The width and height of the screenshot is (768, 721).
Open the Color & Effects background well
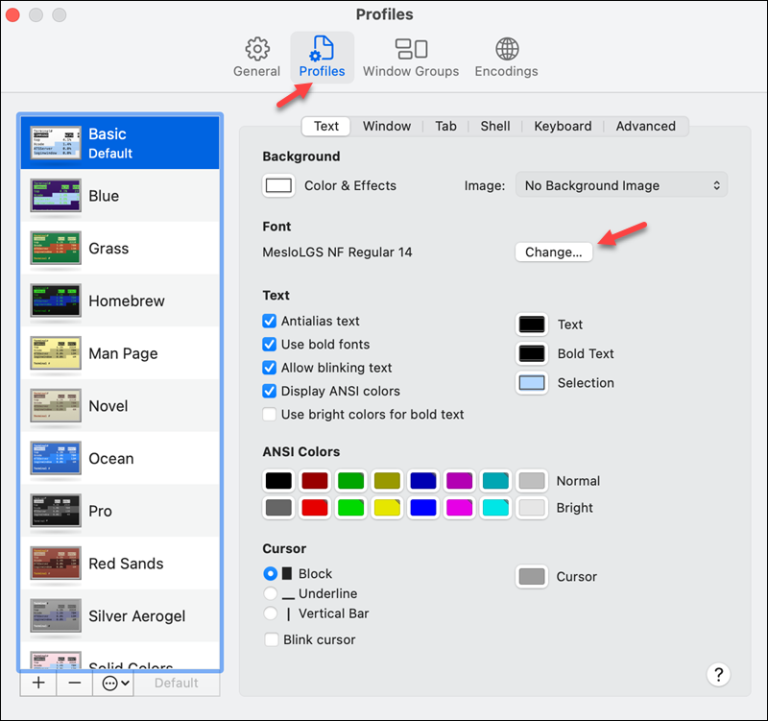[x=278, y=185]
